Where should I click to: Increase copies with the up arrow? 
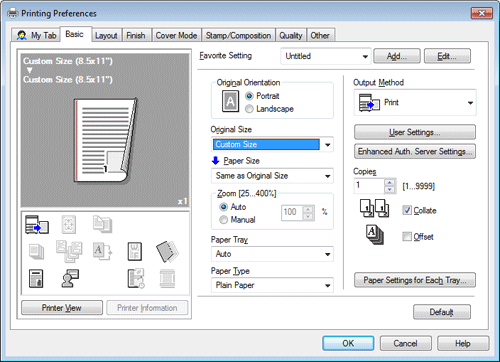390,182
